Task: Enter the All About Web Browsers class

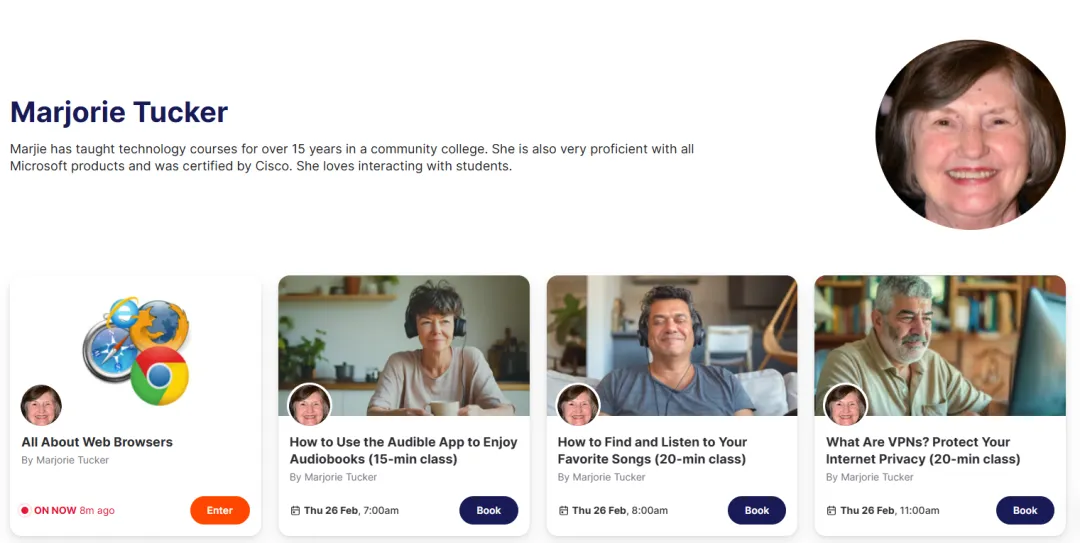Action: click(x=220, y=510)
